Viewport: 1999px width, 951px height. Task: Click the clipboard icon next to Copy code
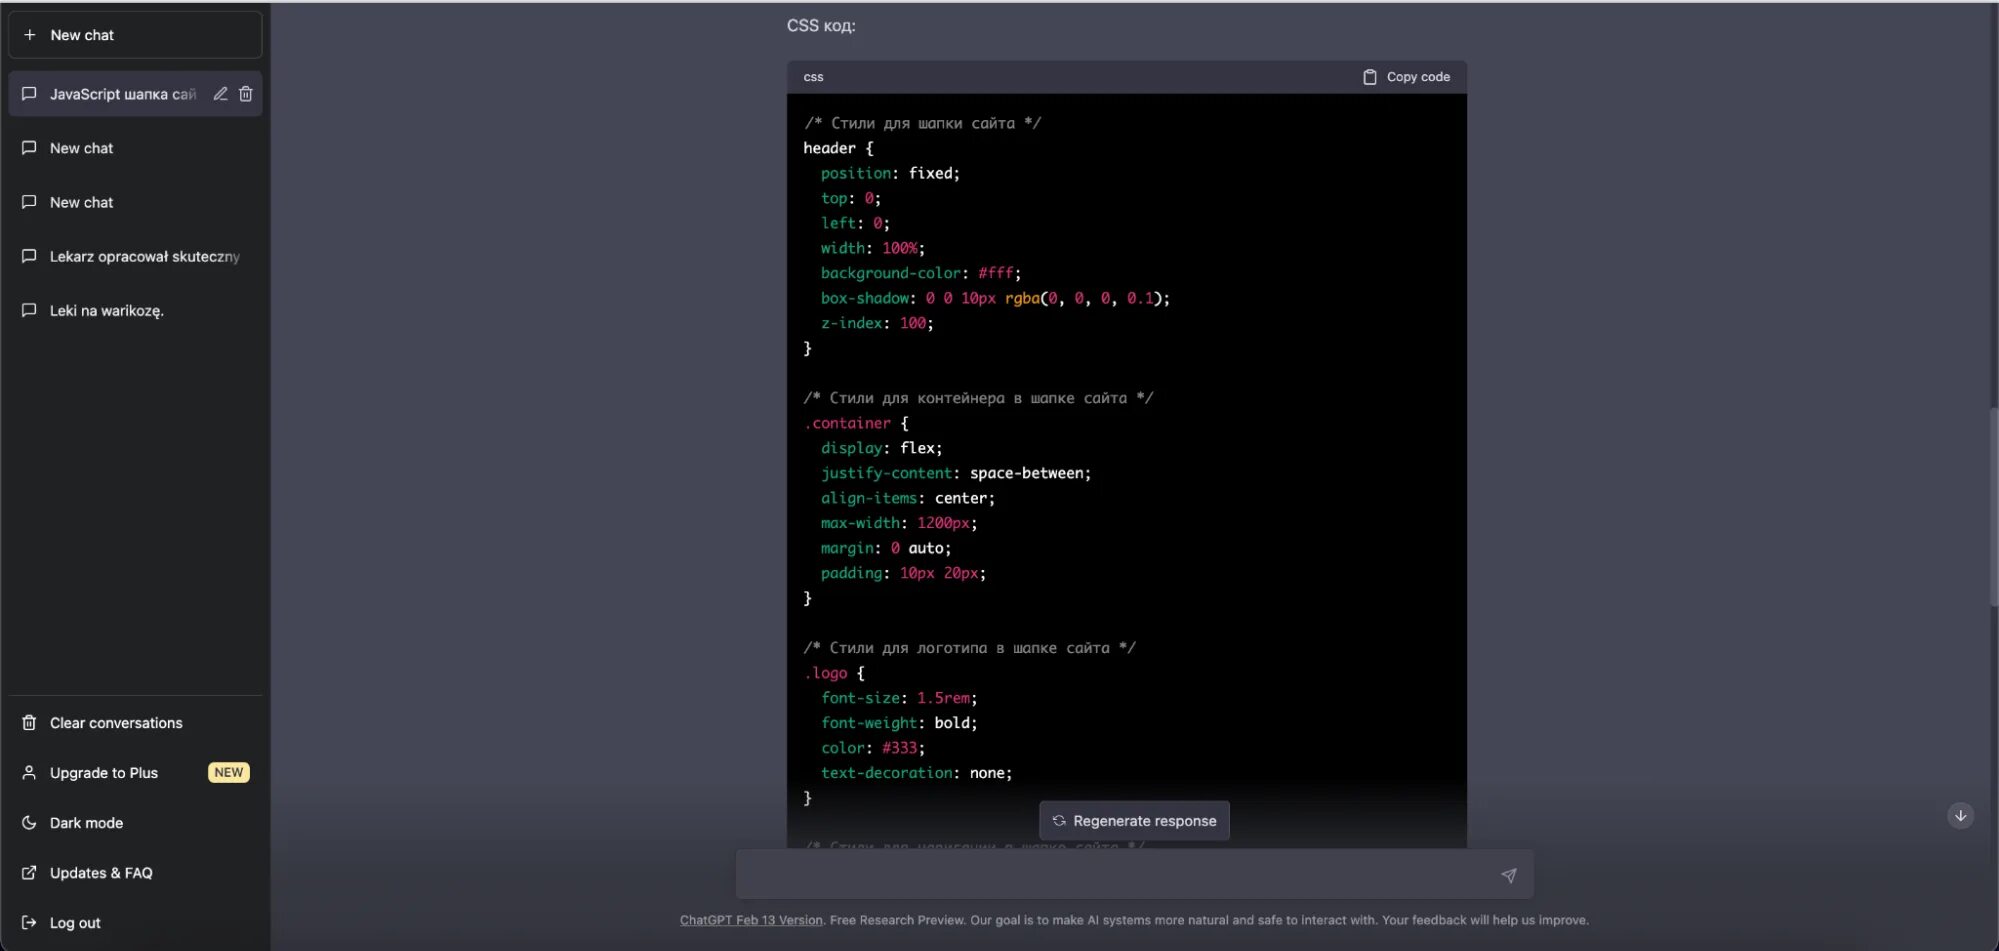1370,77
